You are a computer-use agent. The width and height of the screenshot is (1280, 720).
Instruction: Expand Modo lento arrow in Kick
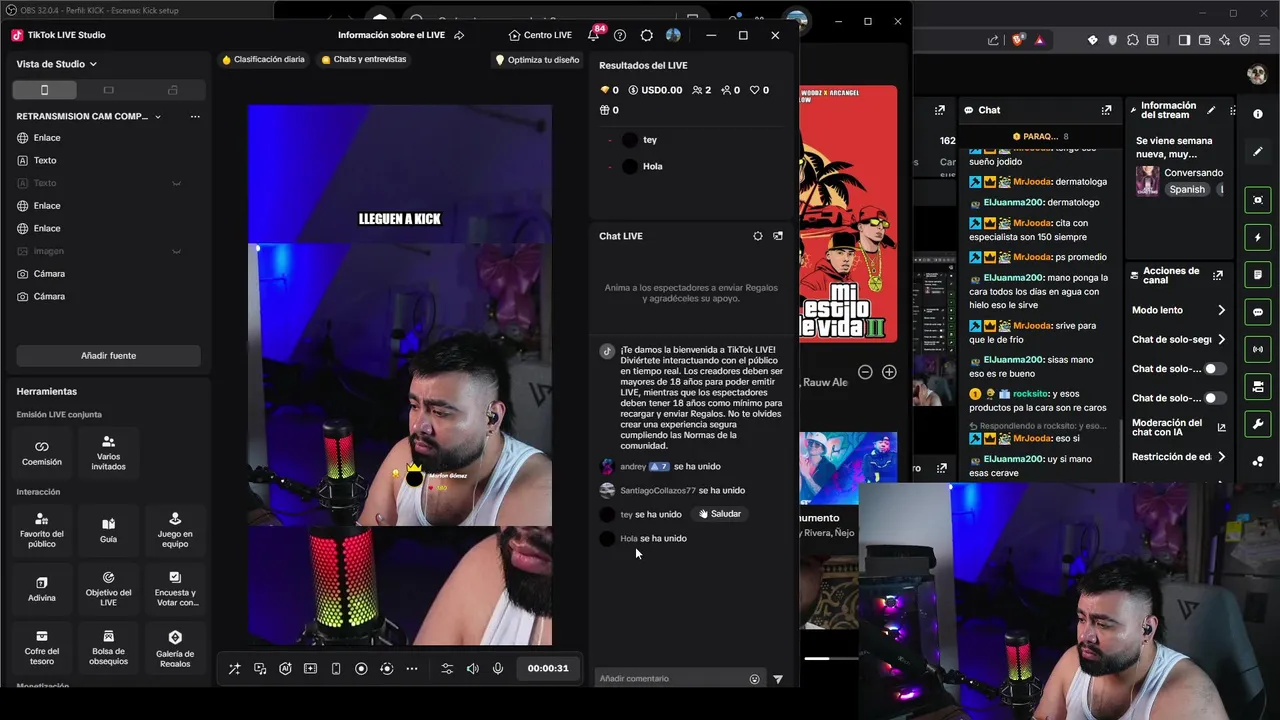[x=1221, y=310]
